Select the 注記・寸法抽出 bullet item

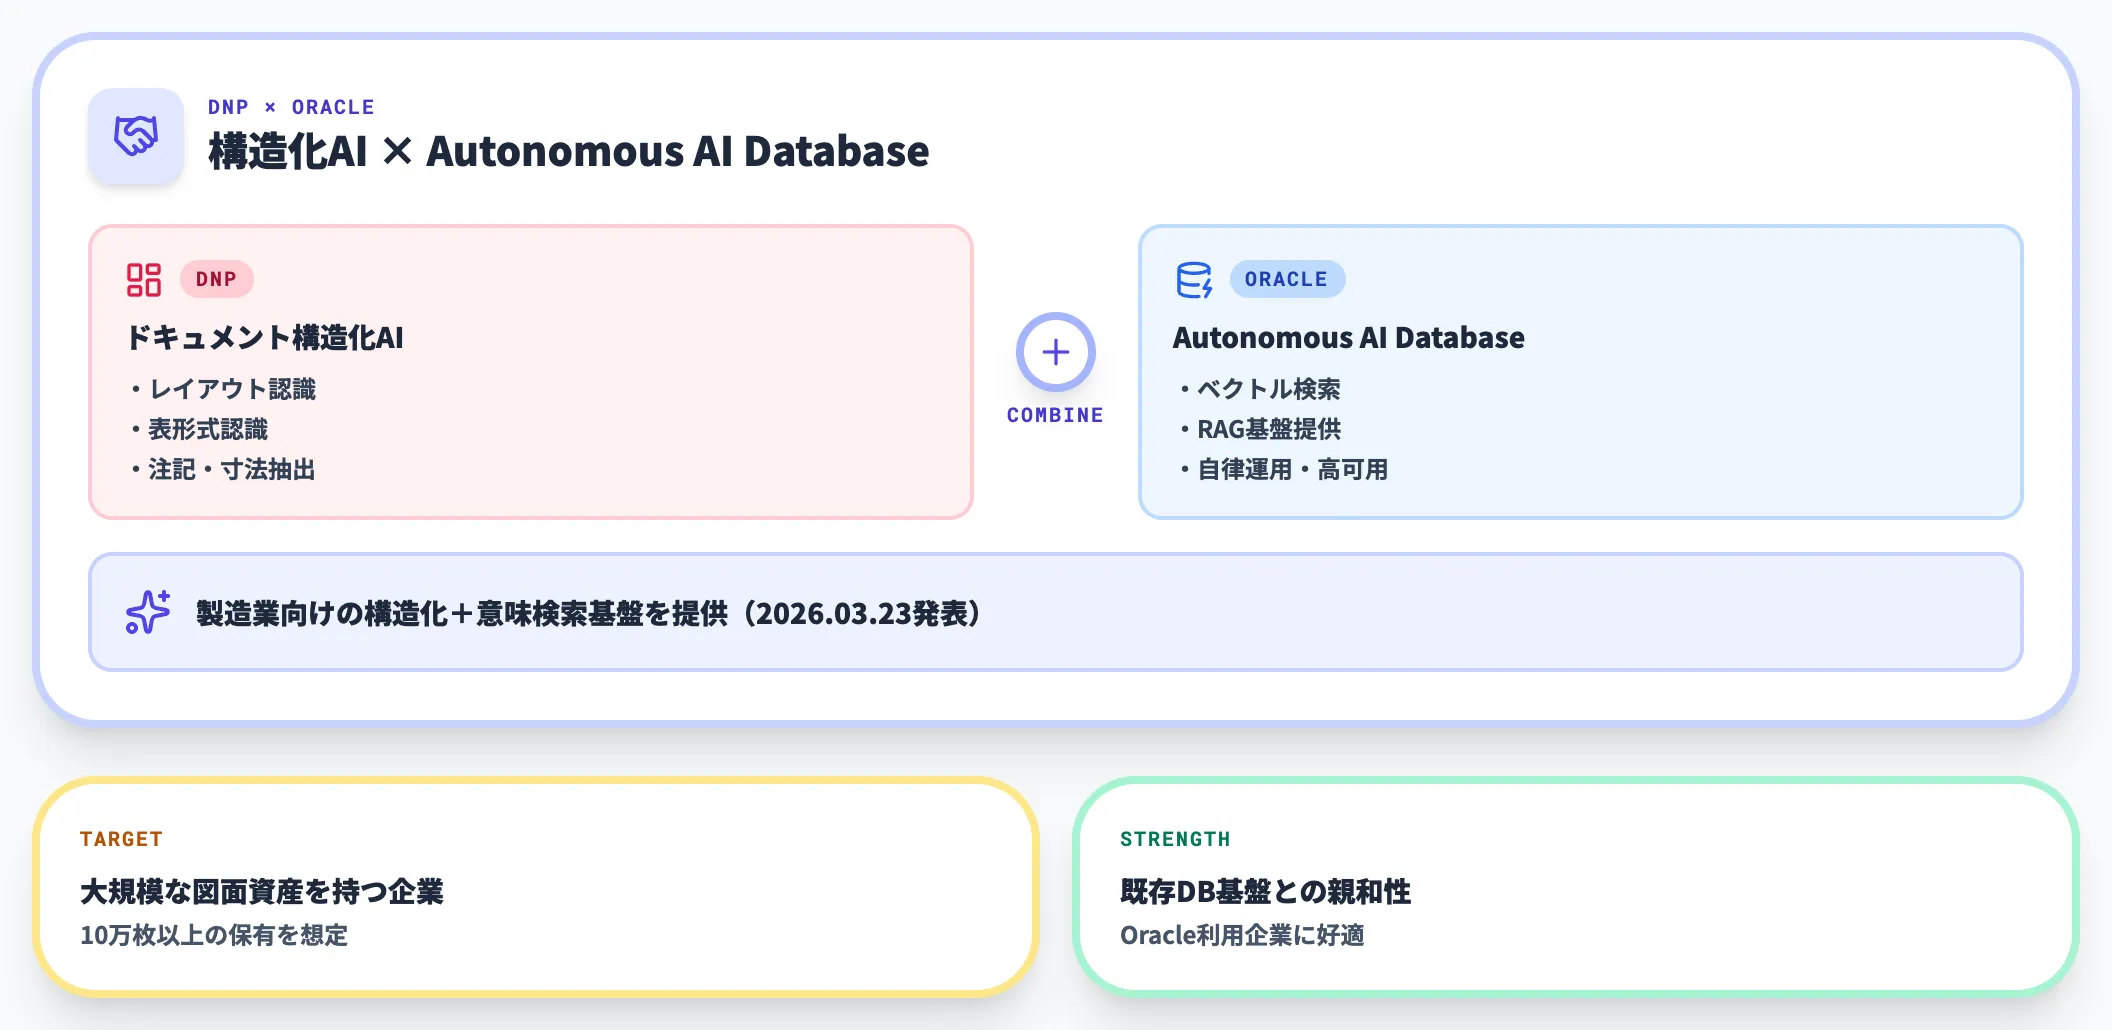pyautogui.click(x=231, y=469)
